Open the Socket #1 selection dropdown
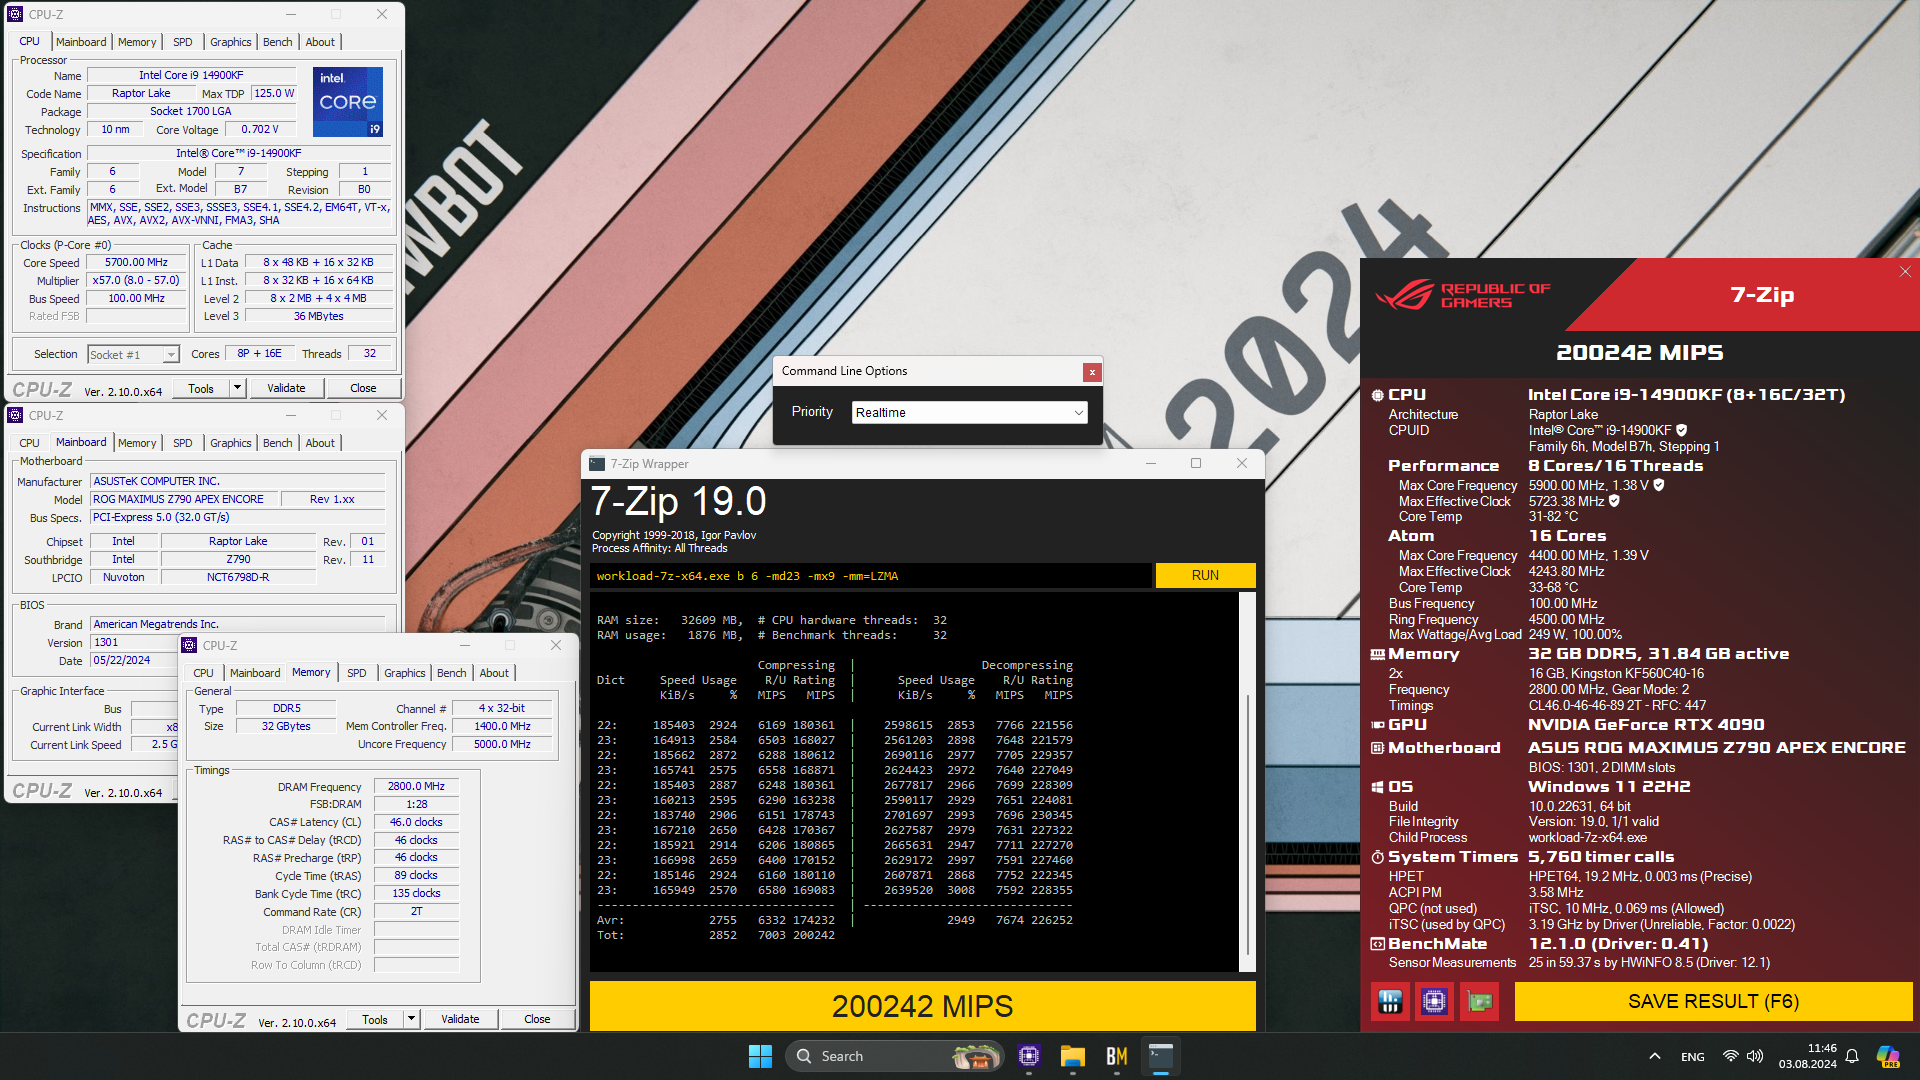This screenshot has width=1920, height=1080. [x=133, y=354]
